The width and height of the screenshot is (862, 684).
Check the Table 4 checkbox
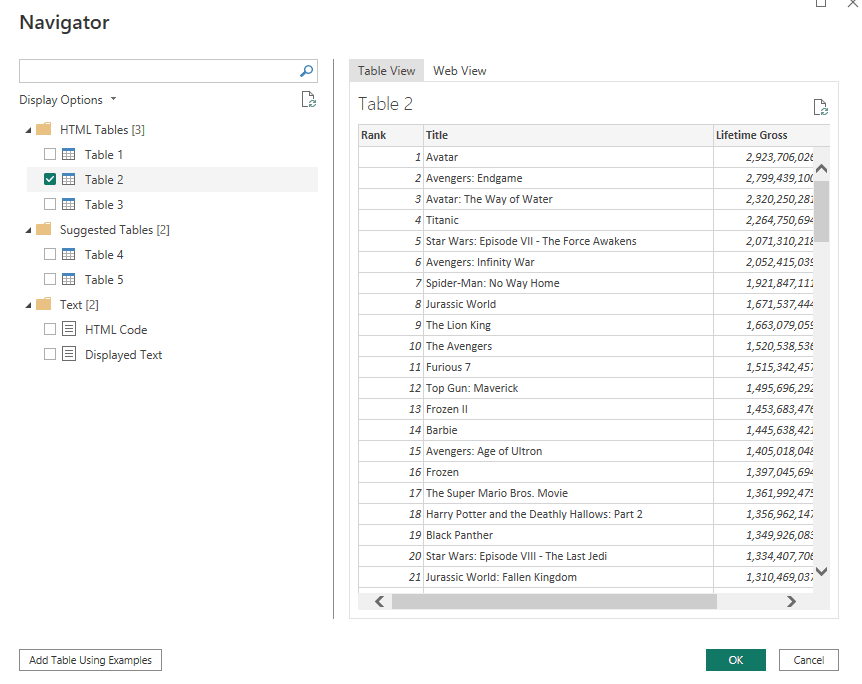(50, 255)
